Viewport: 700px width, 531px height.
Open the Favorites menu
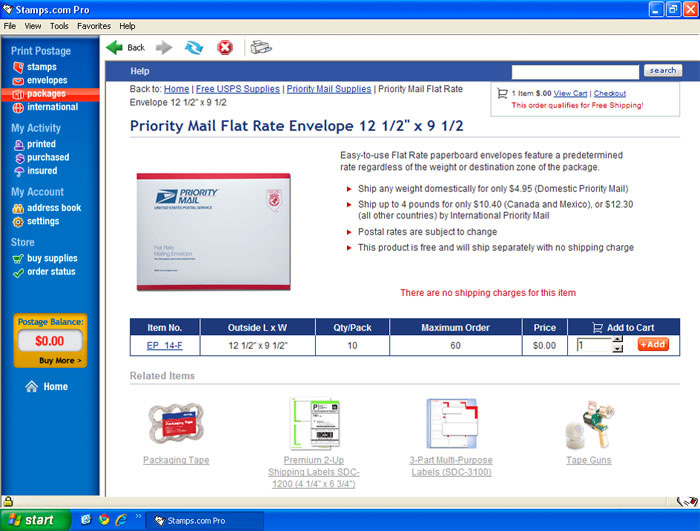[x=94, y=26]
